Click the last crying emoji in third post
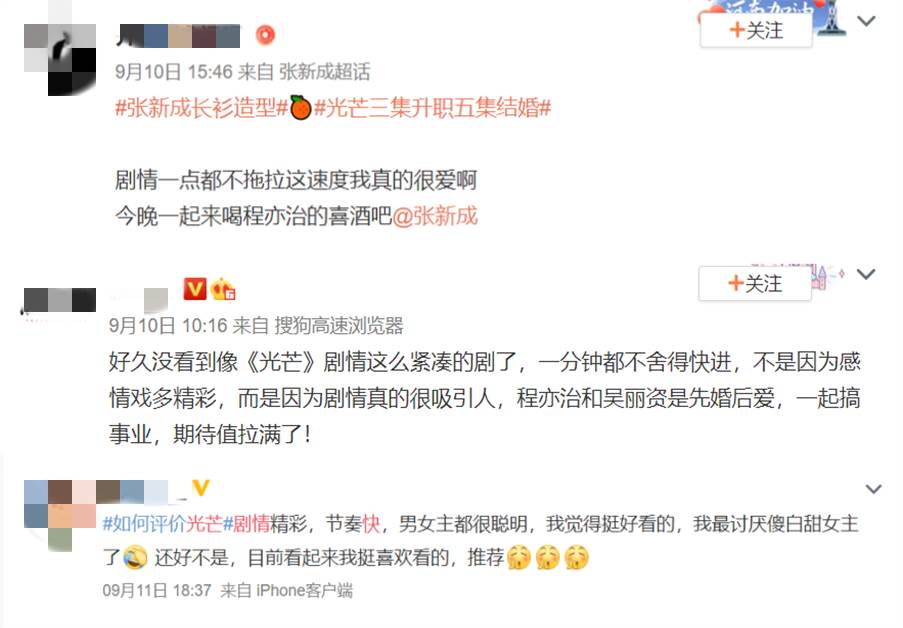Screen dimensions: 903x628 [576, 557]
